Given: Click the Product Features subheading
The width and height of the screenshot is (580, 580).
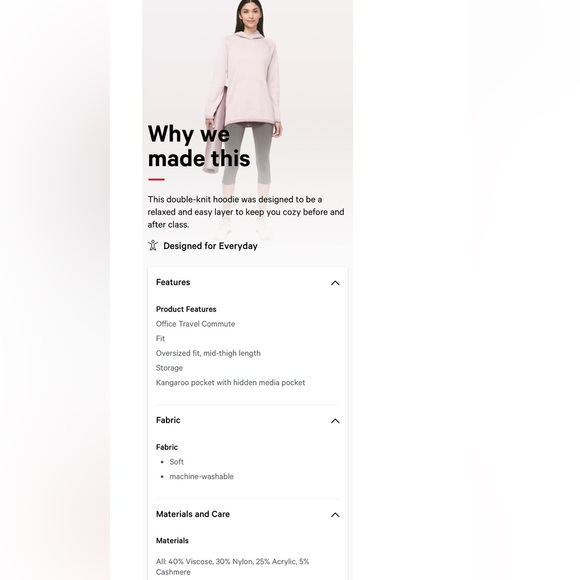Looking at the screenshot, I should coord(186,309).
